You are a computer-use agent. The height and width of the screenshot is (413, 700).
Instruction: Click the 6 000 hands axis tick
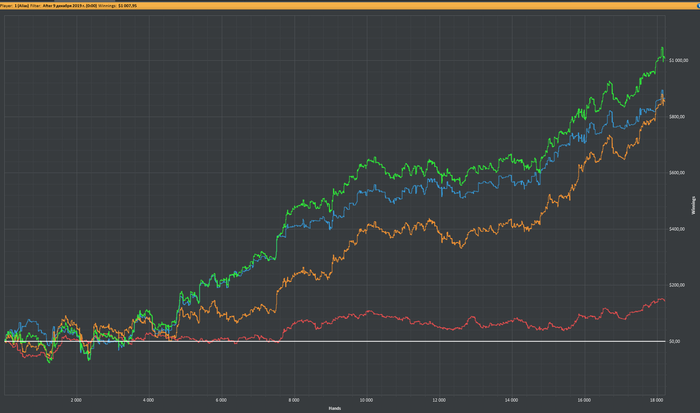point(221,400)
